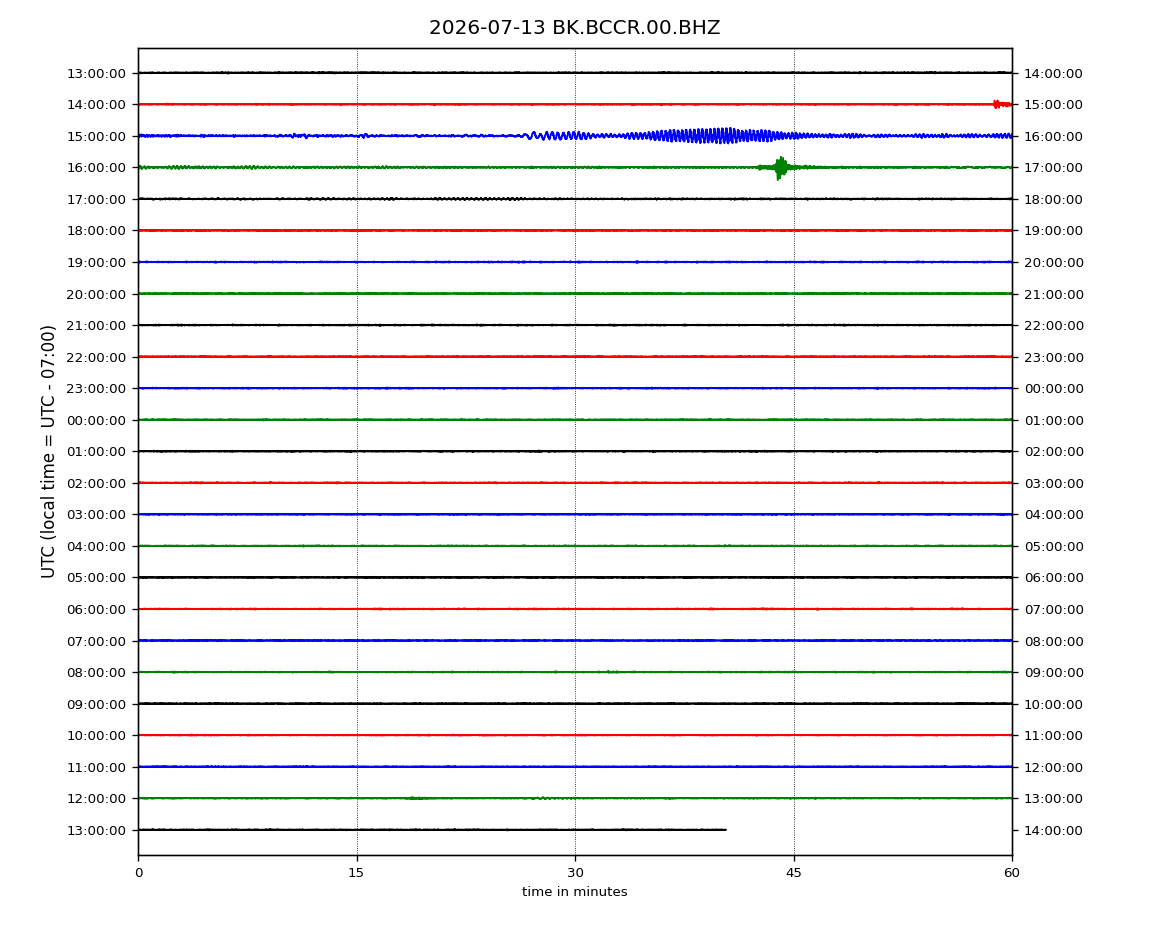Click the 13:00:00 label at top left
Screen dimensions: 1150x950
coord(96,73)
